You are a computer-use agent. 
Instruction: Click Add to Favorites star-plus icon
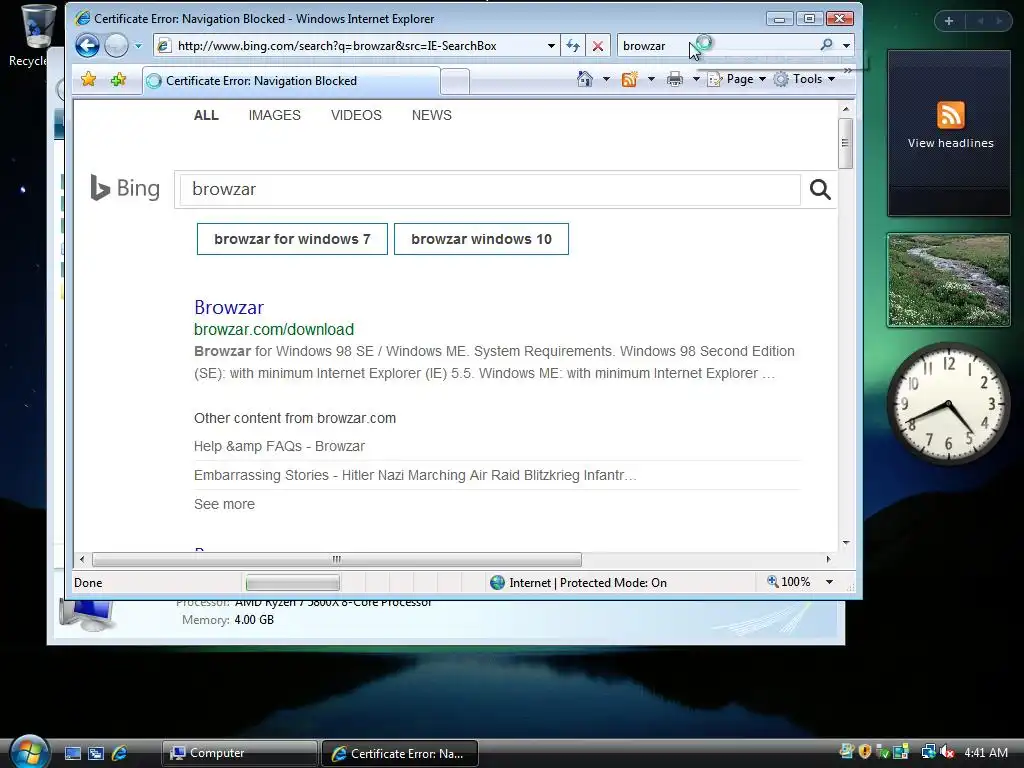click(118, 80)
